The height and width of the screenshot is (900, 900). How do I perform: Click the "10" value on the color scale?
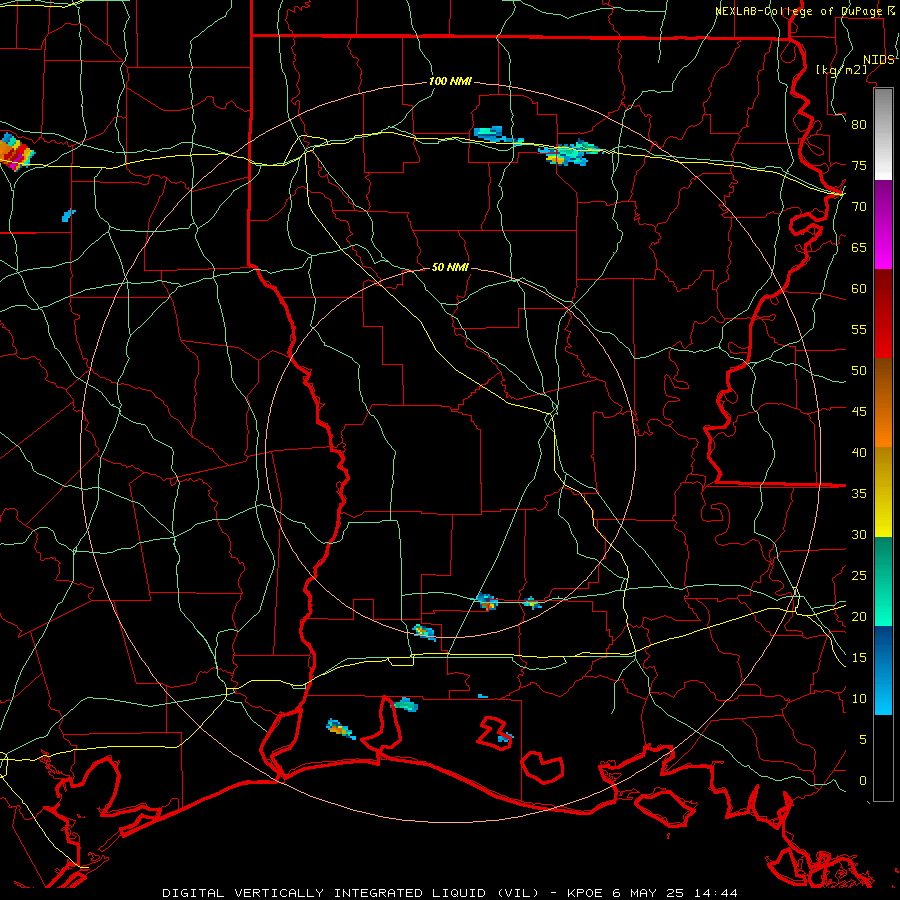click(x=859, y=699)
